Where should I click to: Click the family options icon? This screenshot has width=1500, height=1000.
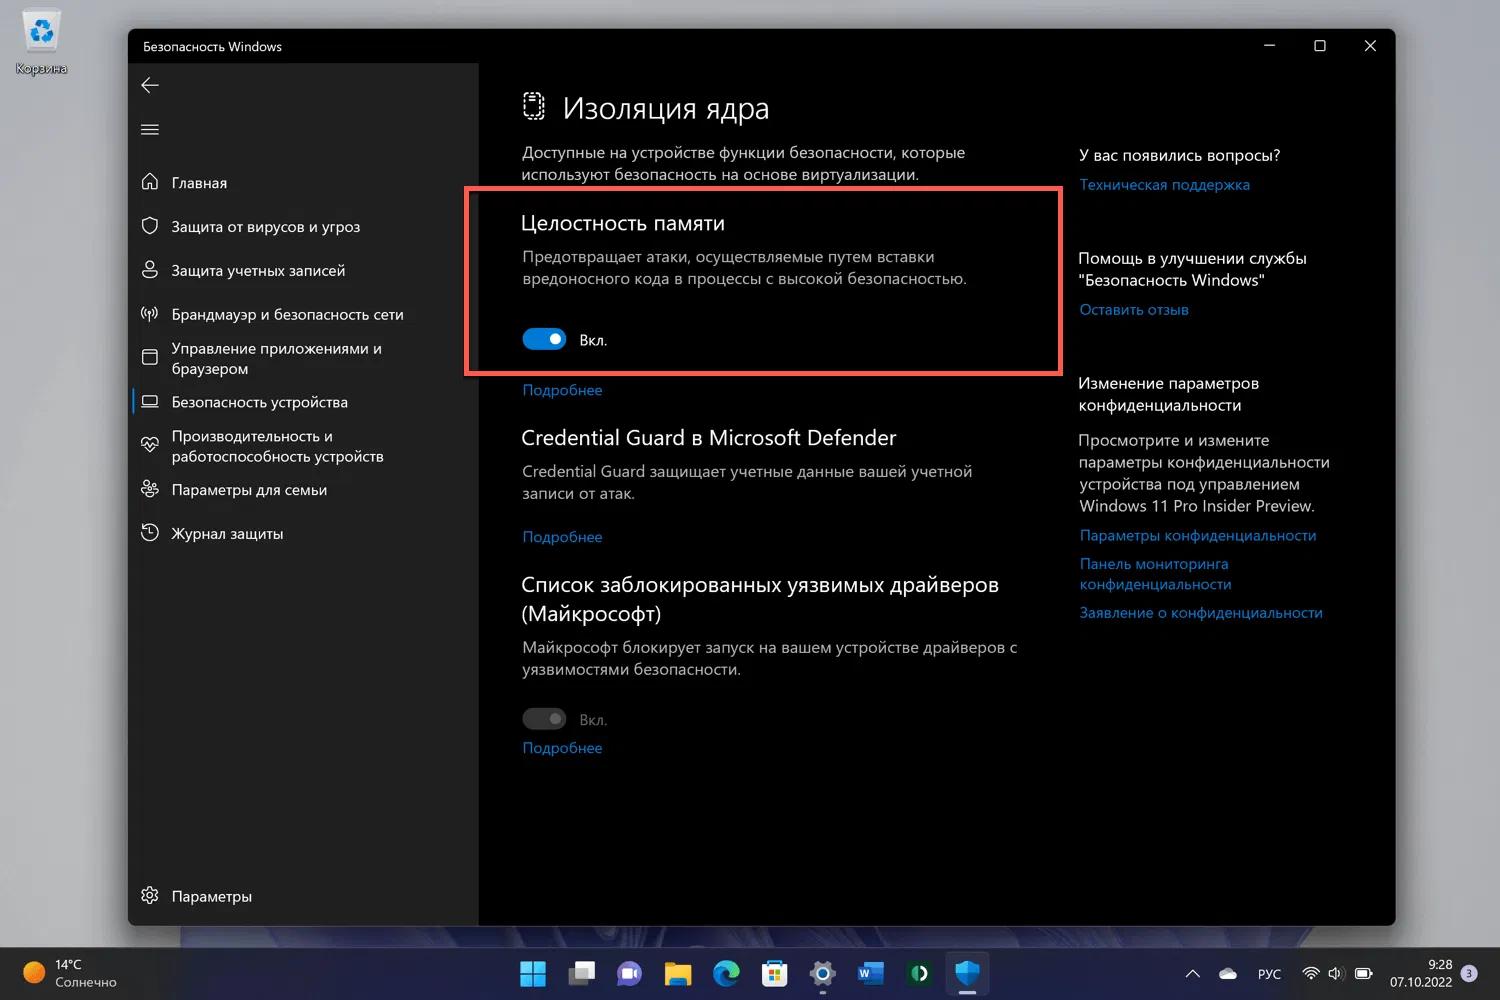[150, 489]
